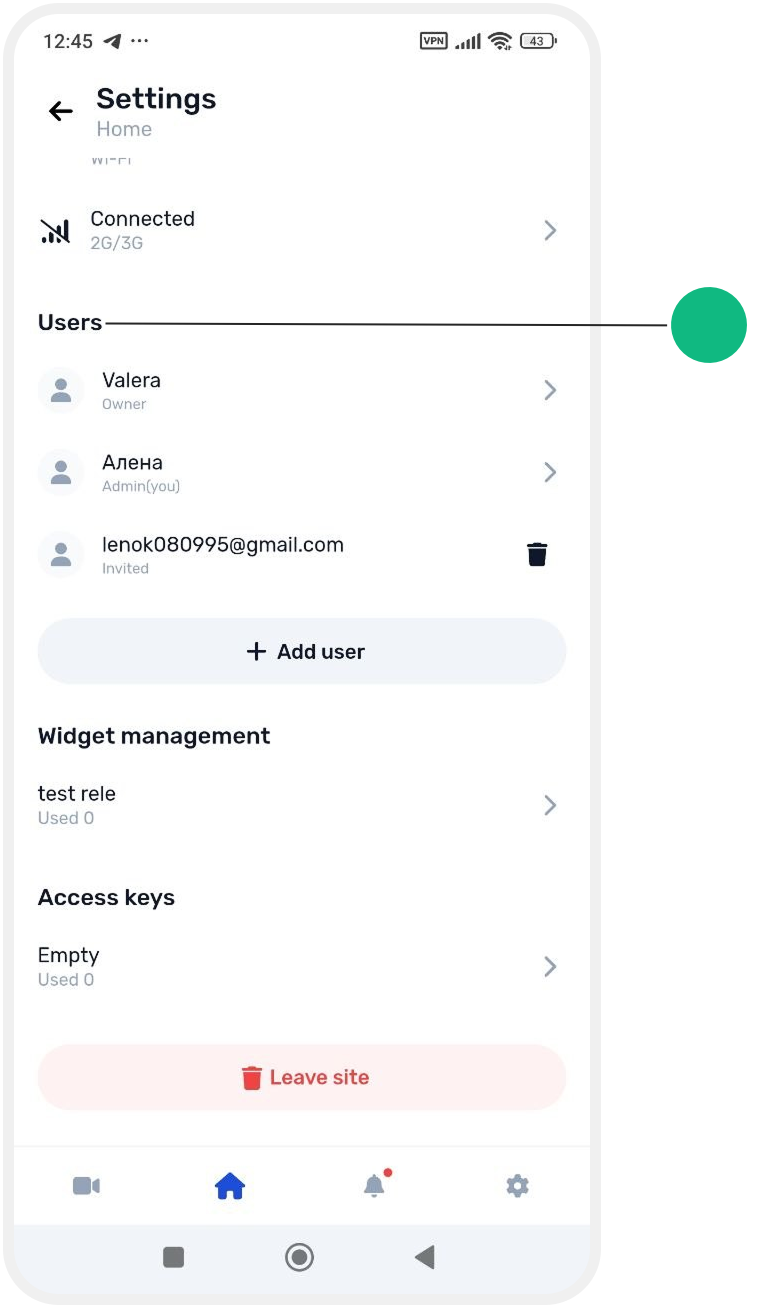
Task: Delete the invited lenok080995@gmail.com user
Action: click(537, 554)
